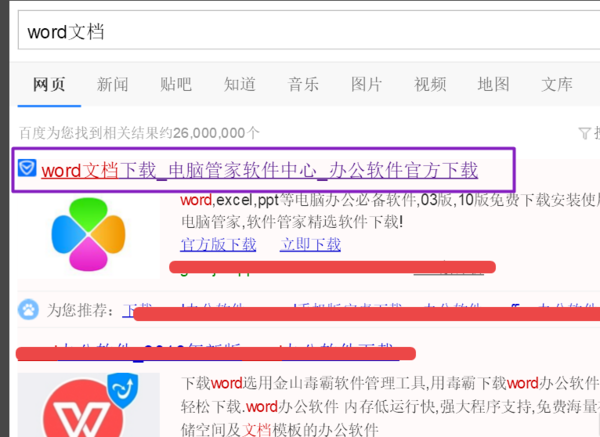Open the search filter funnel icon

click(584, 133)
